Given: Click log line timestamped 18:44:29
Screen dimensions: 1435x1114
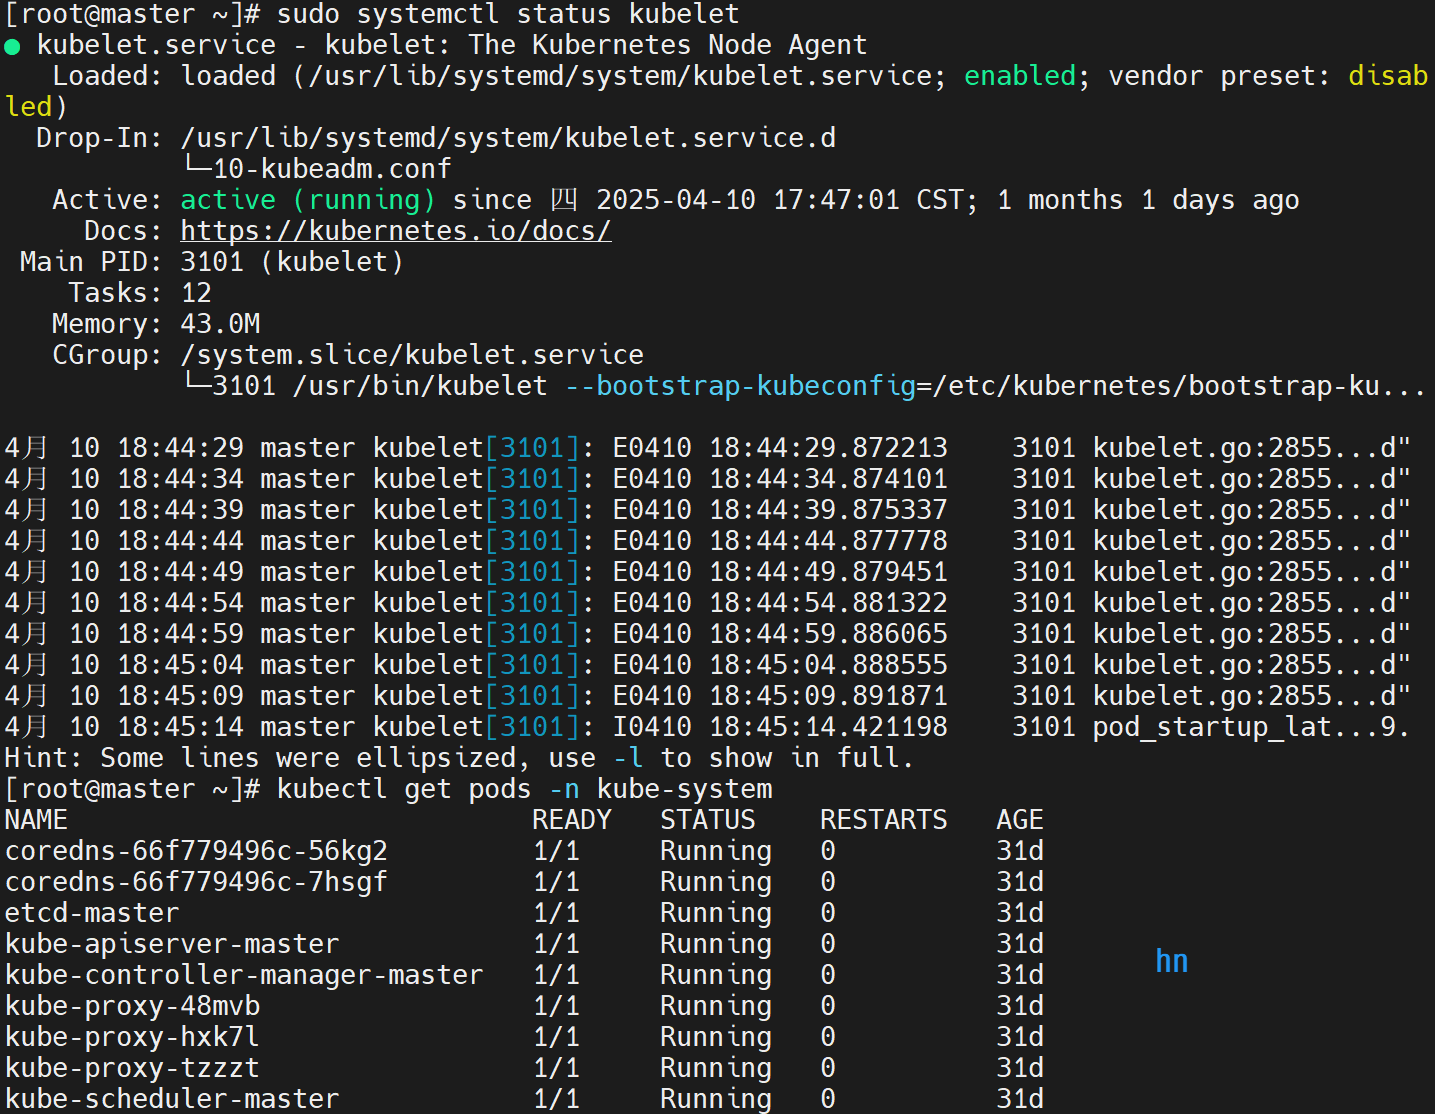Looking at the screenshot, I should [707, 447].
